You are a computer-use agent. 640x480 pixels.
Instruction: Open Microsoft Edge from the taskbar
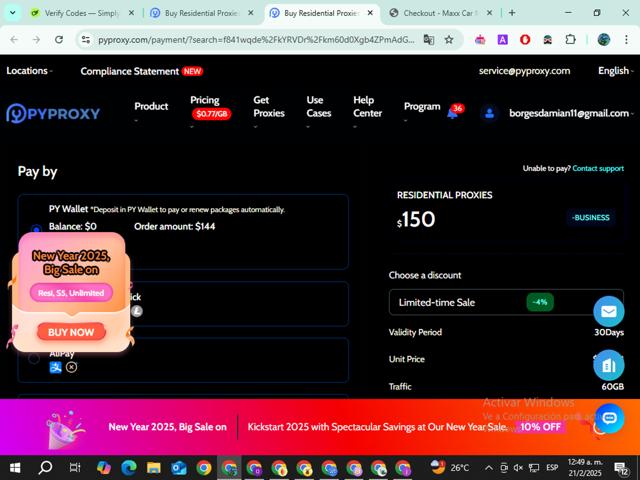(129, 468)
